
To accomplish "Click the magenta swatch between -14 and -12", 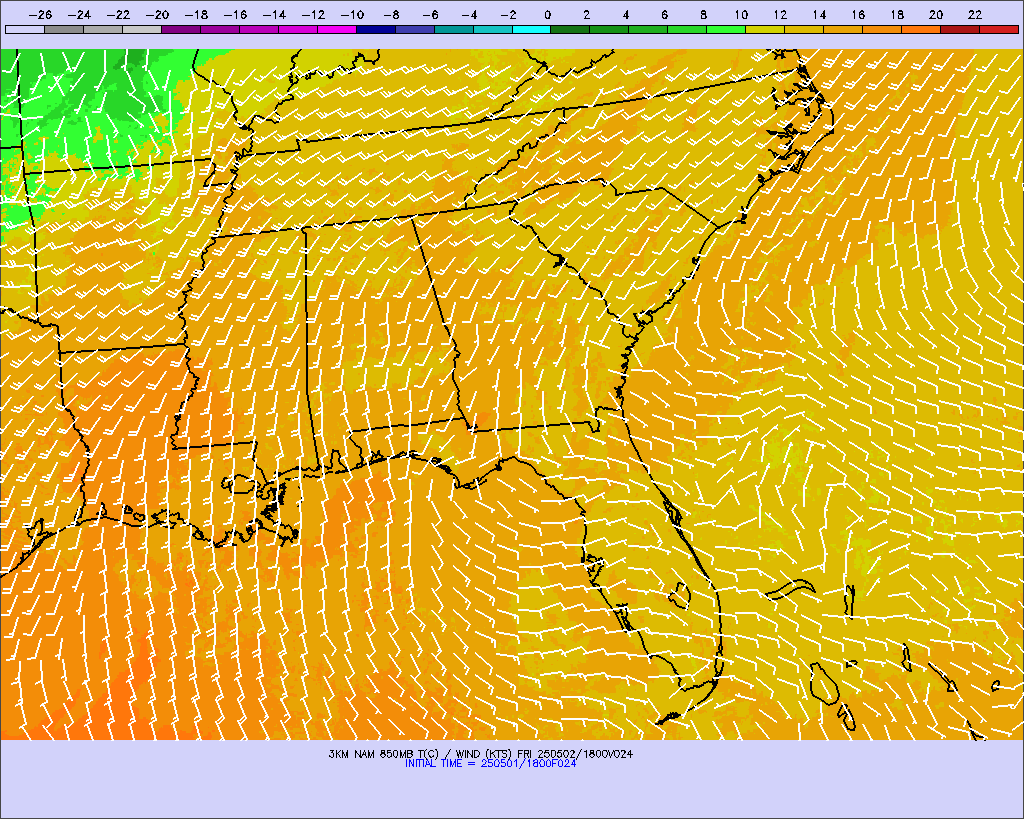I will pyautogui.click(x=298, y=29).
